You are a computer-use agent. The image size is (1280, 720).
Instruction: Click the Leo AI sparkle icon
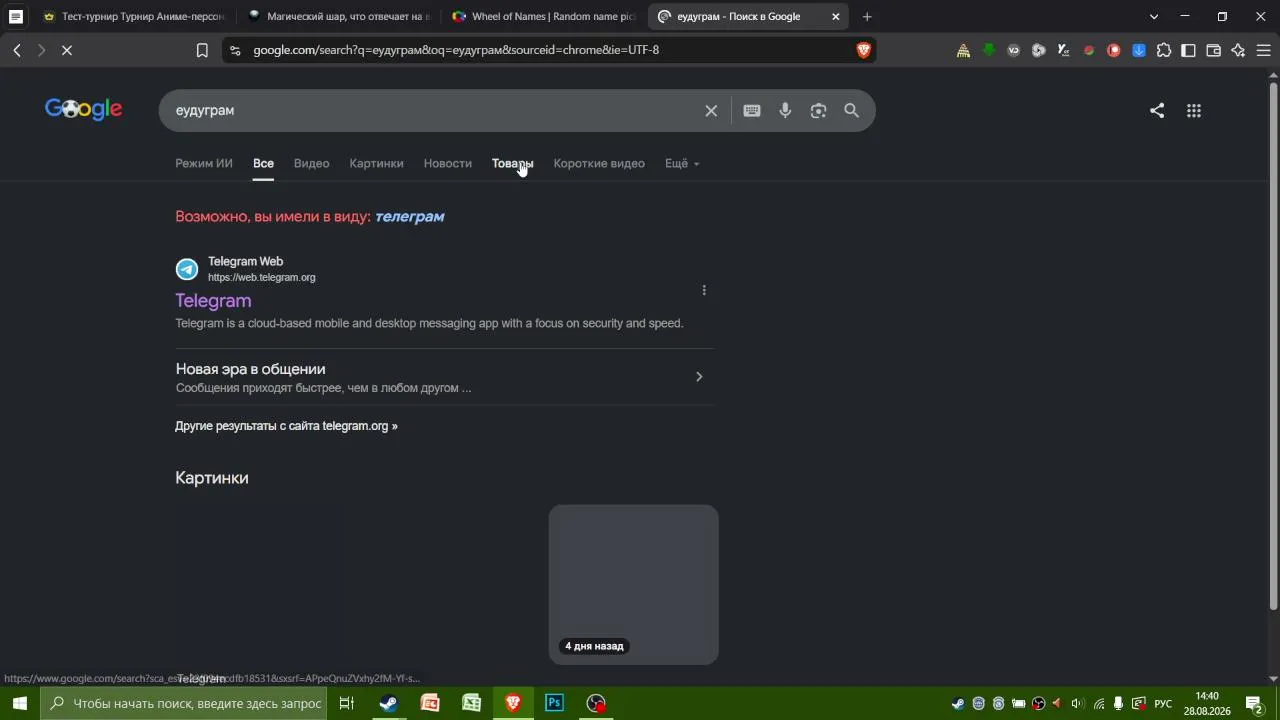(x=1239, y=50)
